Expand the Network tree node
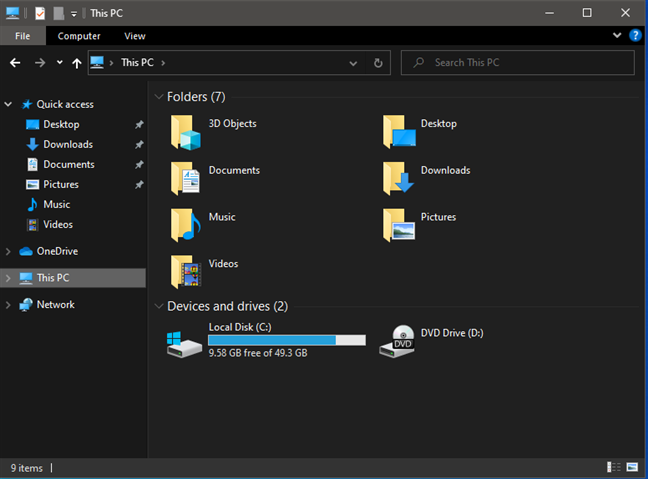This screenshot has width=648, height=479. [x=8, y=305]
